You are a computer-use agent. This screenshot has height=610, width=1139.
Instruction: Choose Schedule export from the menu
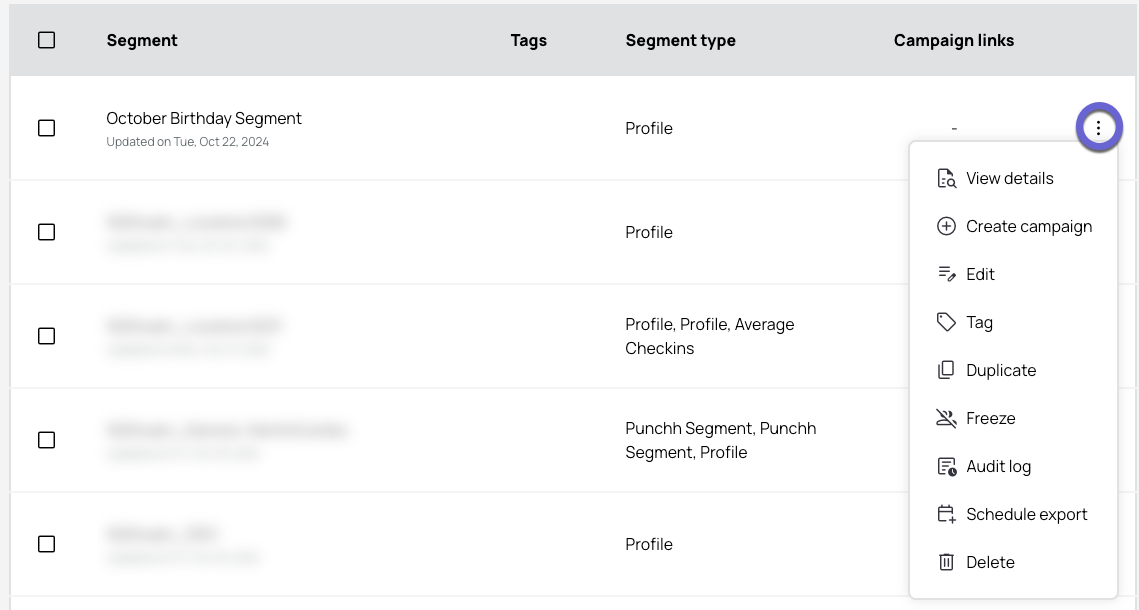point(1013,514)
